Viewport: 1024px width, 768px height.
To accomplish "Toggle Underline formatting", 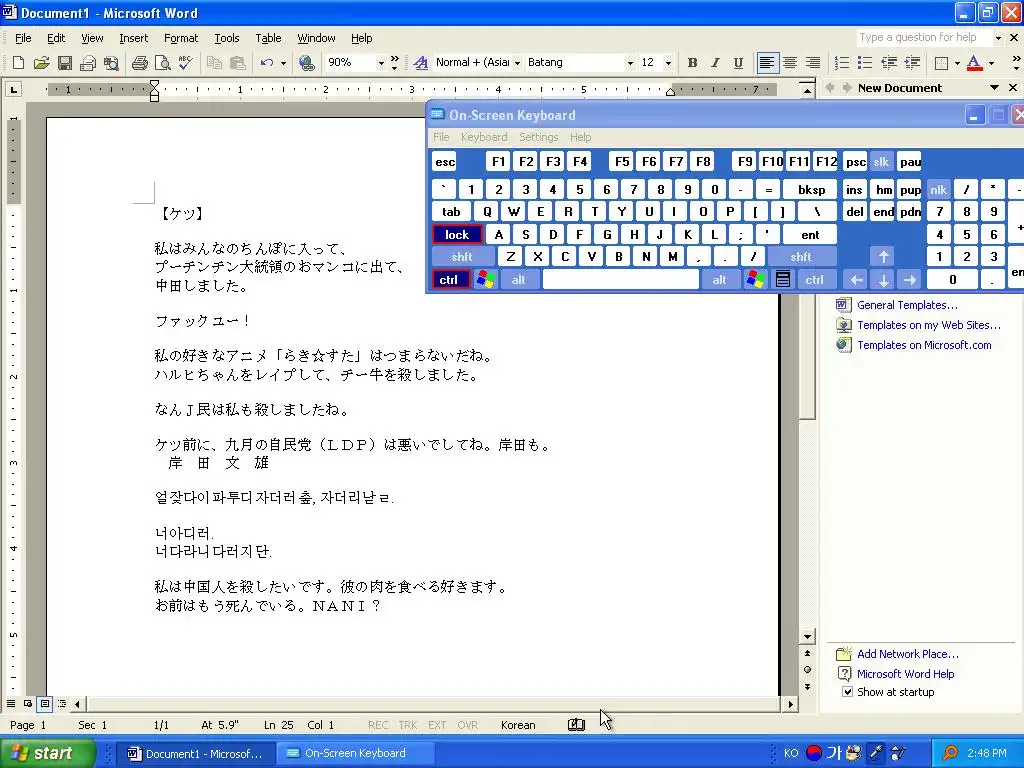I will click(738, 63).
